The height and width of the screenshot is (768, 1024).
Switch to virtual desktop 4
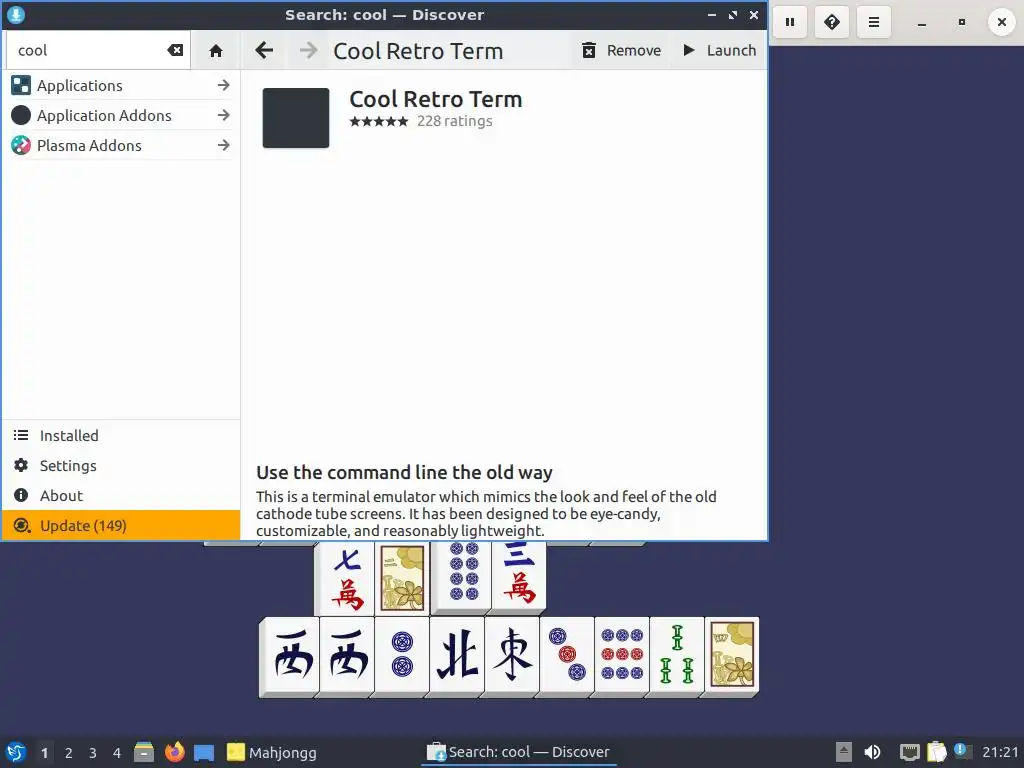tap(117, 753)
